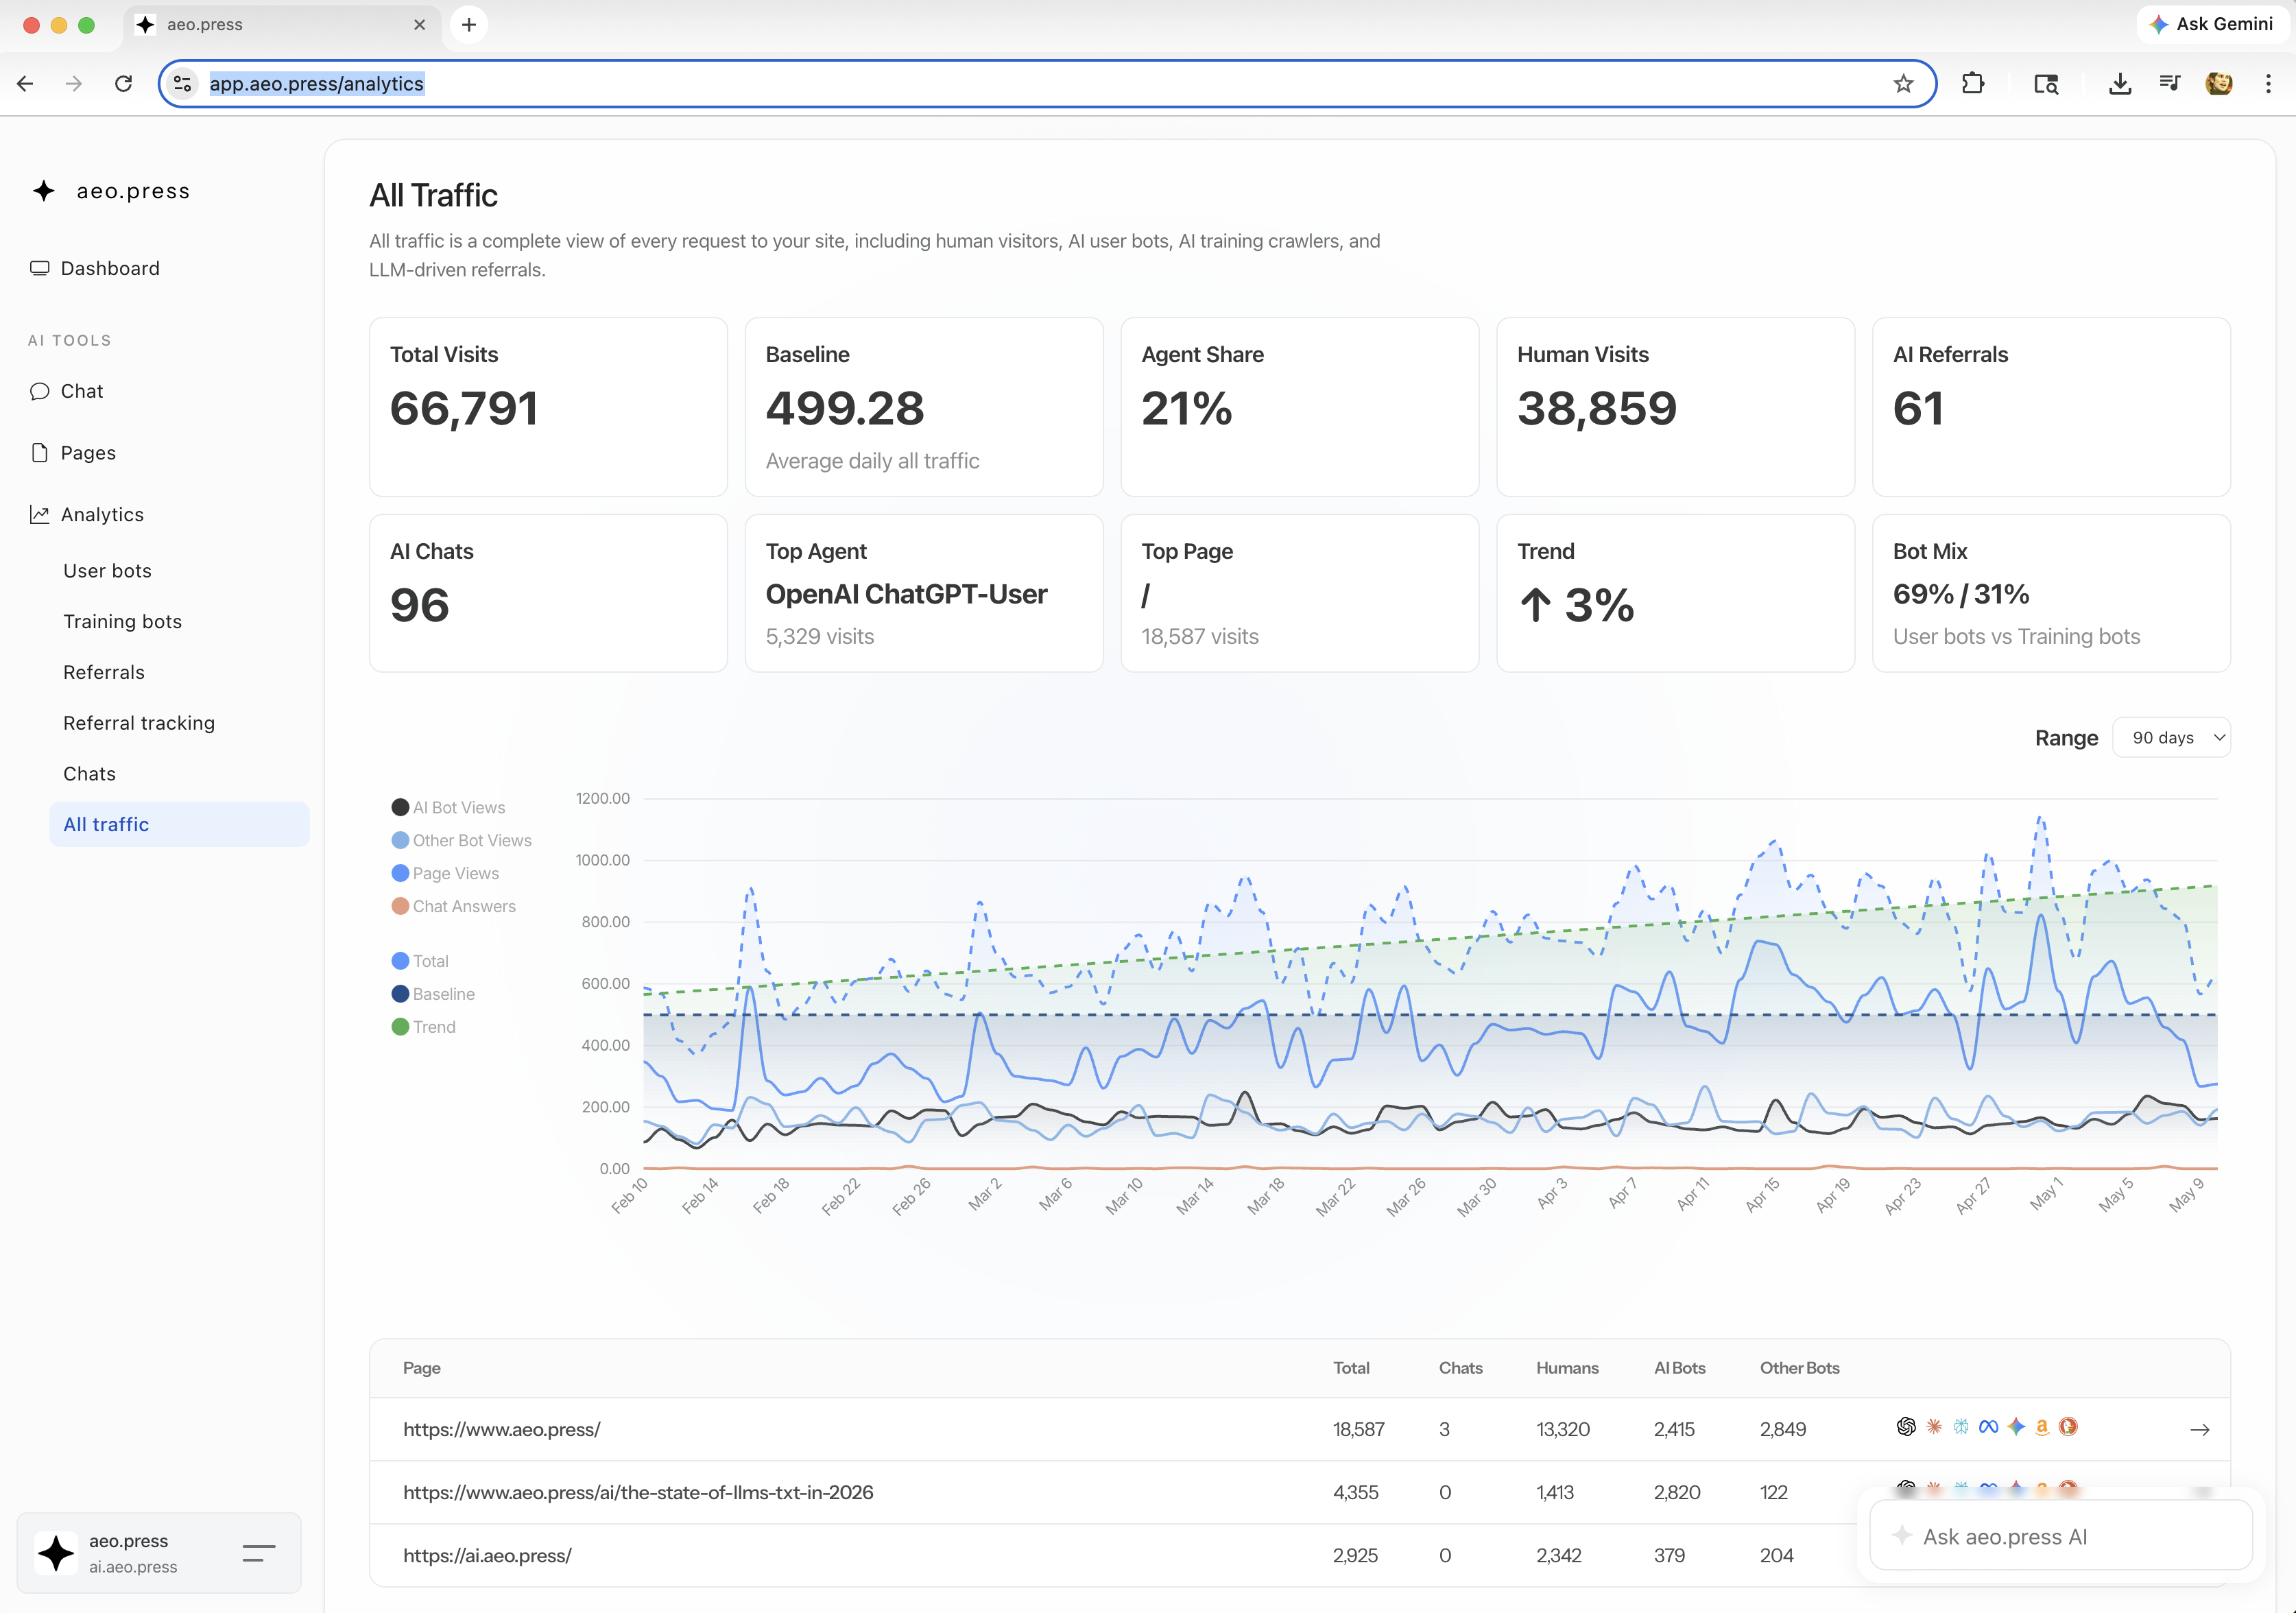2296x1613 pixels.
Task: Open the media controls icon
Action: (2170, 84)
